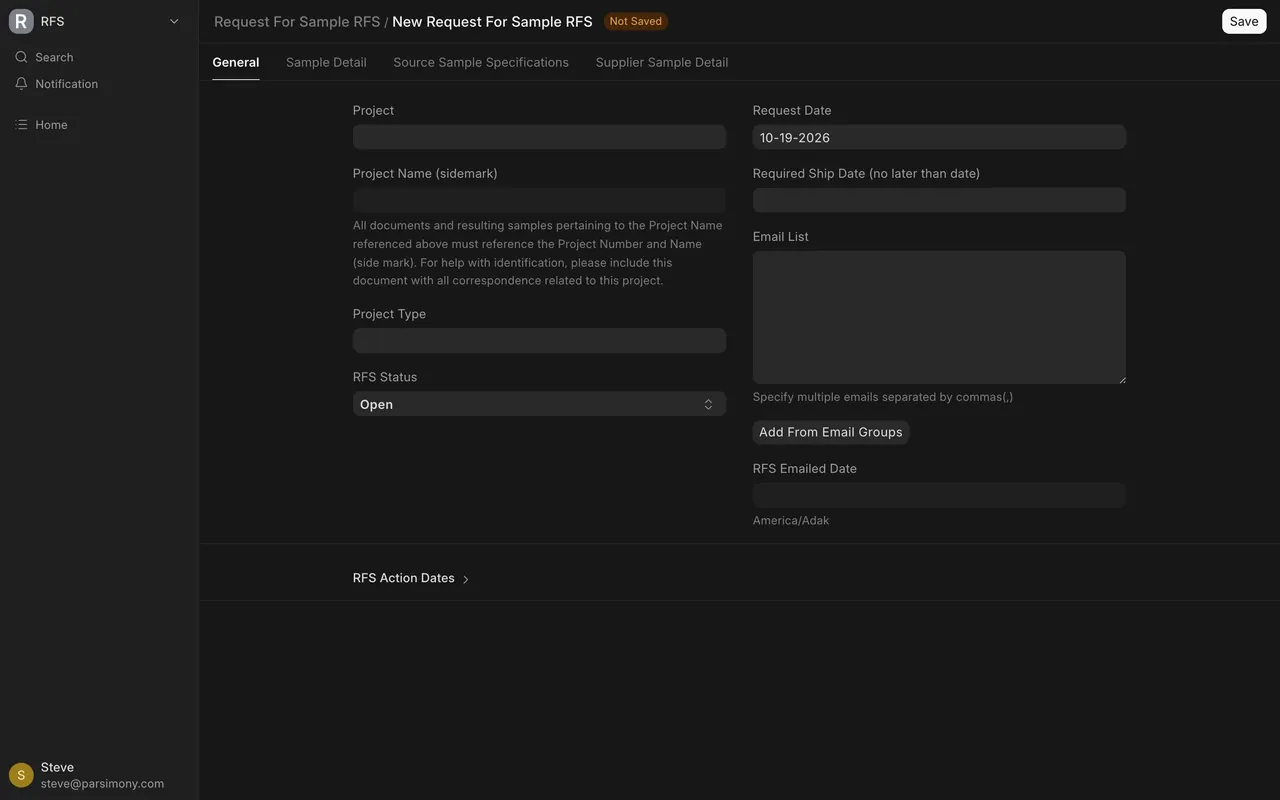Click the RFS Emailed Date field
The width and height of the screenshot is (1280, 800).
pos(939,495)
